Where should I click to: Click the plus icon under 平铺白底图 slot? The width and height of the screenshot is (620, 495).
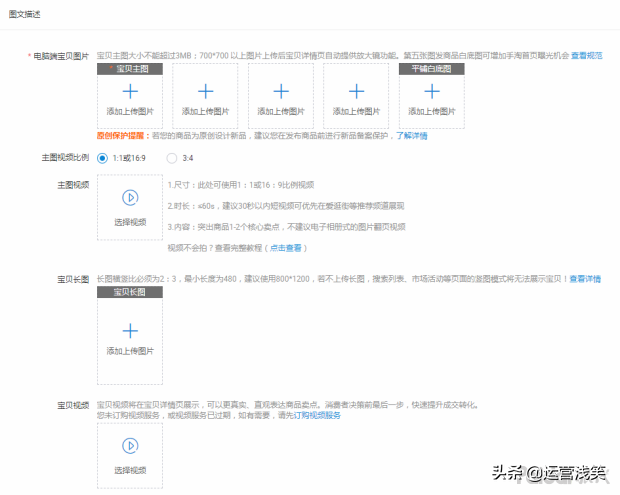click(x=432, y=91)
